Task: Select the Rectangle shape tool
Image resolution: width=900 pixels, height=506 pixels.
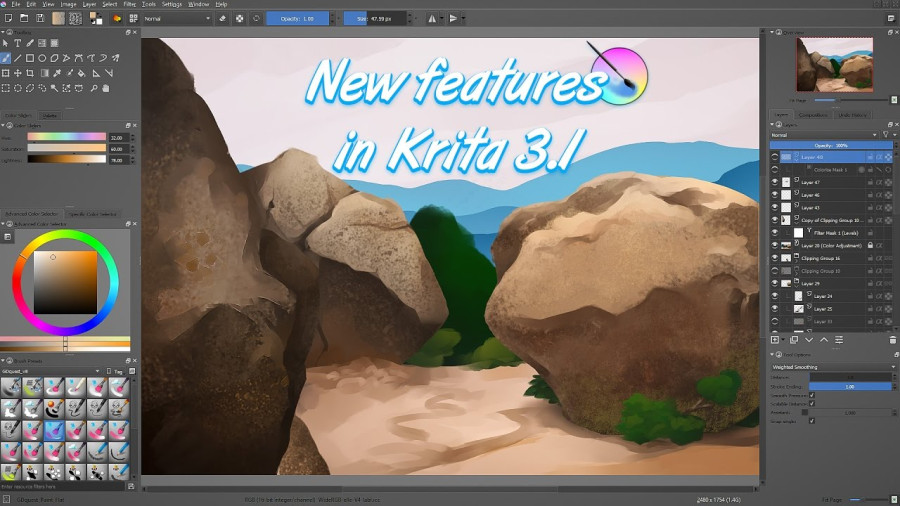Action: click(30, 58)
